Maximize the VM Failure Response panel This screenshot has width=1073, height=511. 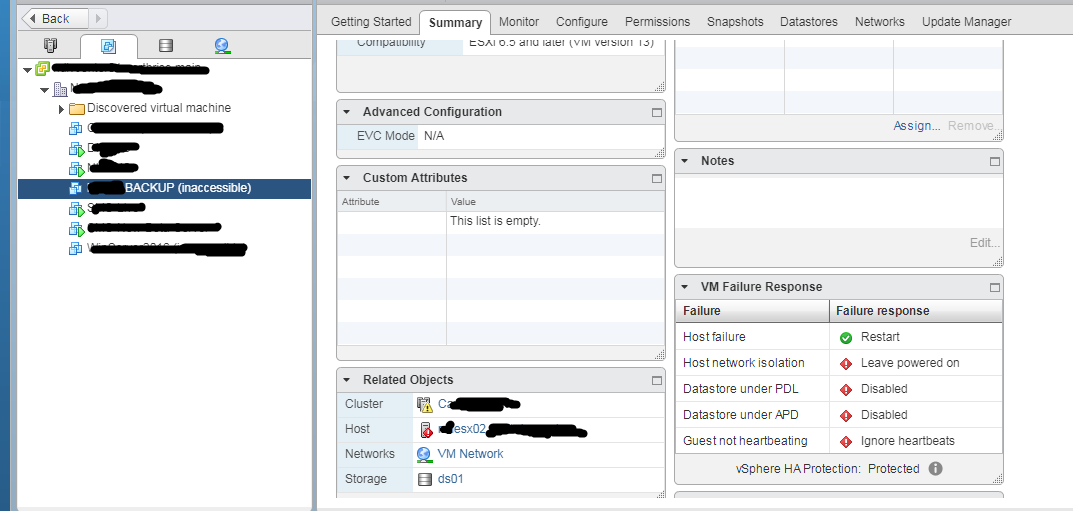coord(994,287)
